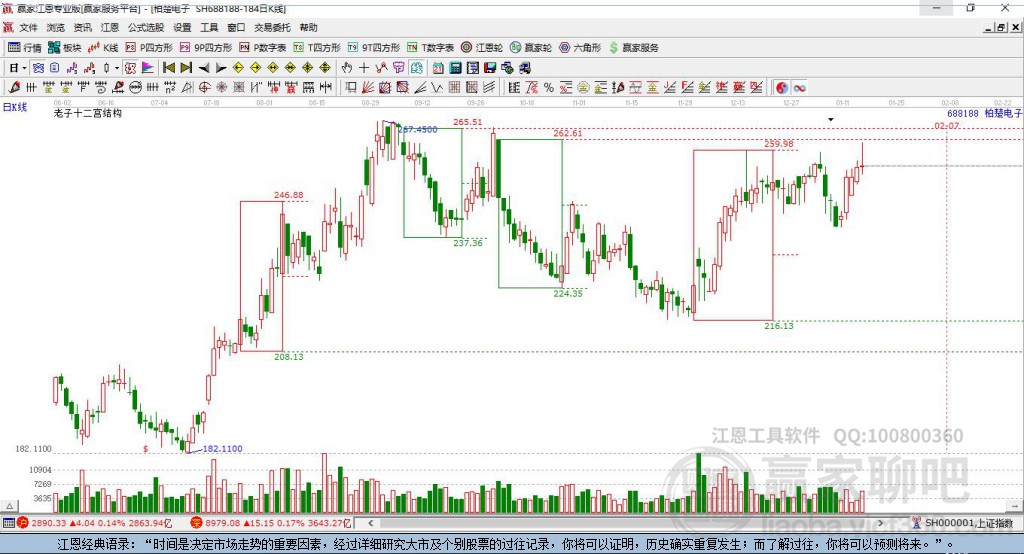
Task: Click the first yellow diamond arrow icon
Action: click(x=238, y=68)
